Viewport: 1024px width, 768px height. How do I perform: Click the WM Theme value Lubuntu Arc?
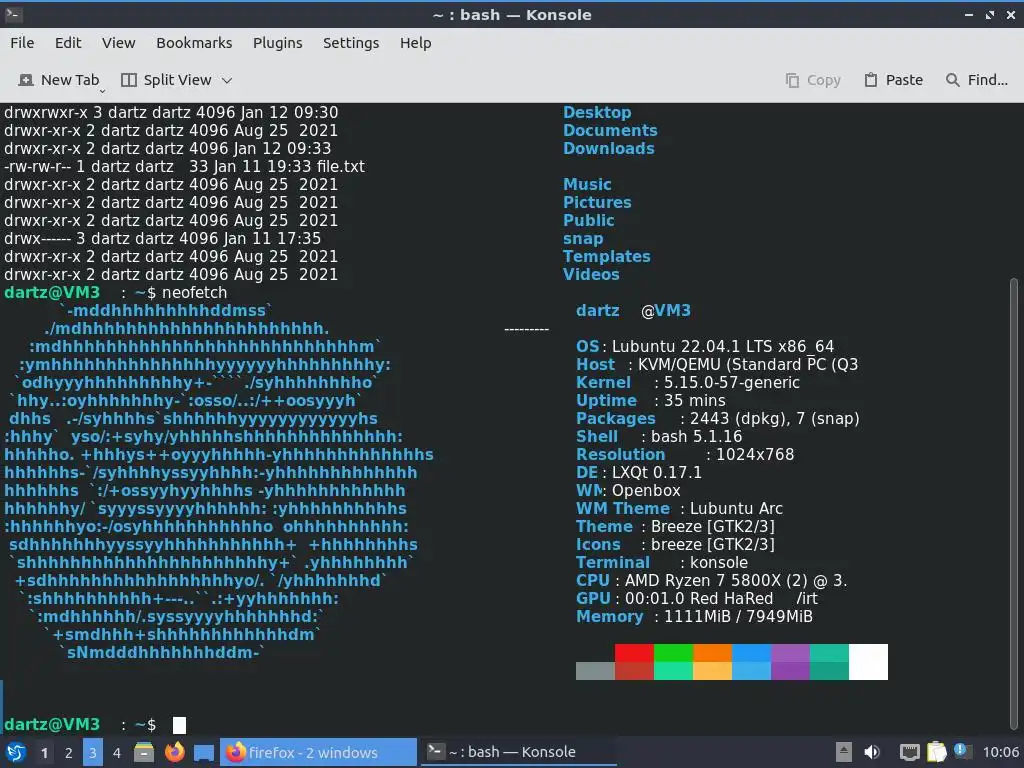736,509
